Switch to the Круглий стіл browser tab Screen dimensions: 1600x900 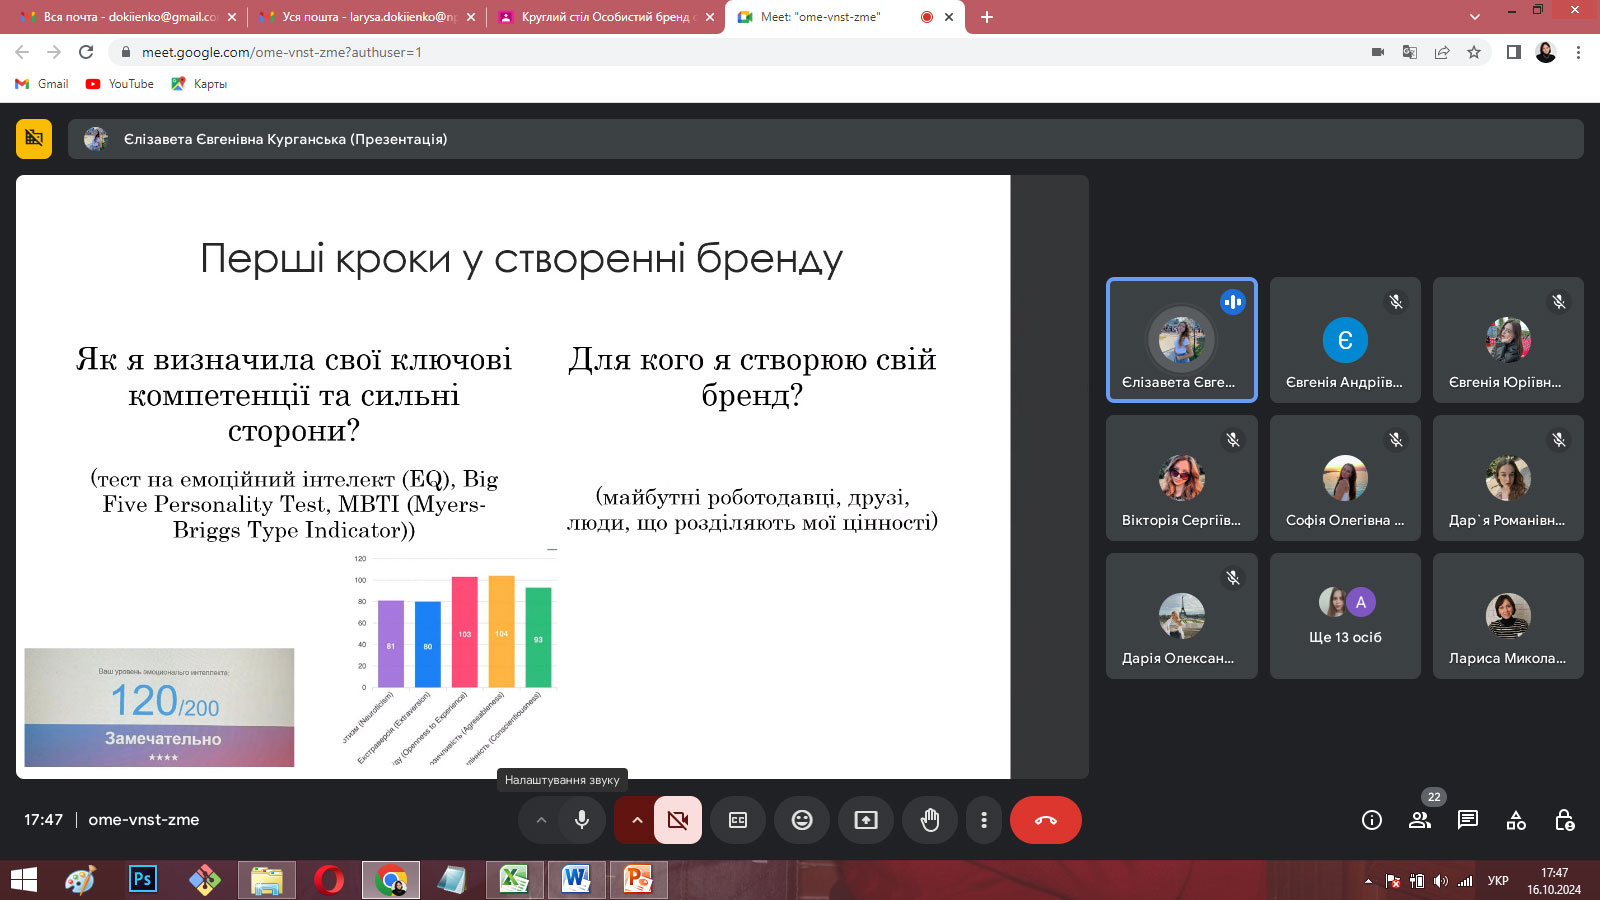605,17
